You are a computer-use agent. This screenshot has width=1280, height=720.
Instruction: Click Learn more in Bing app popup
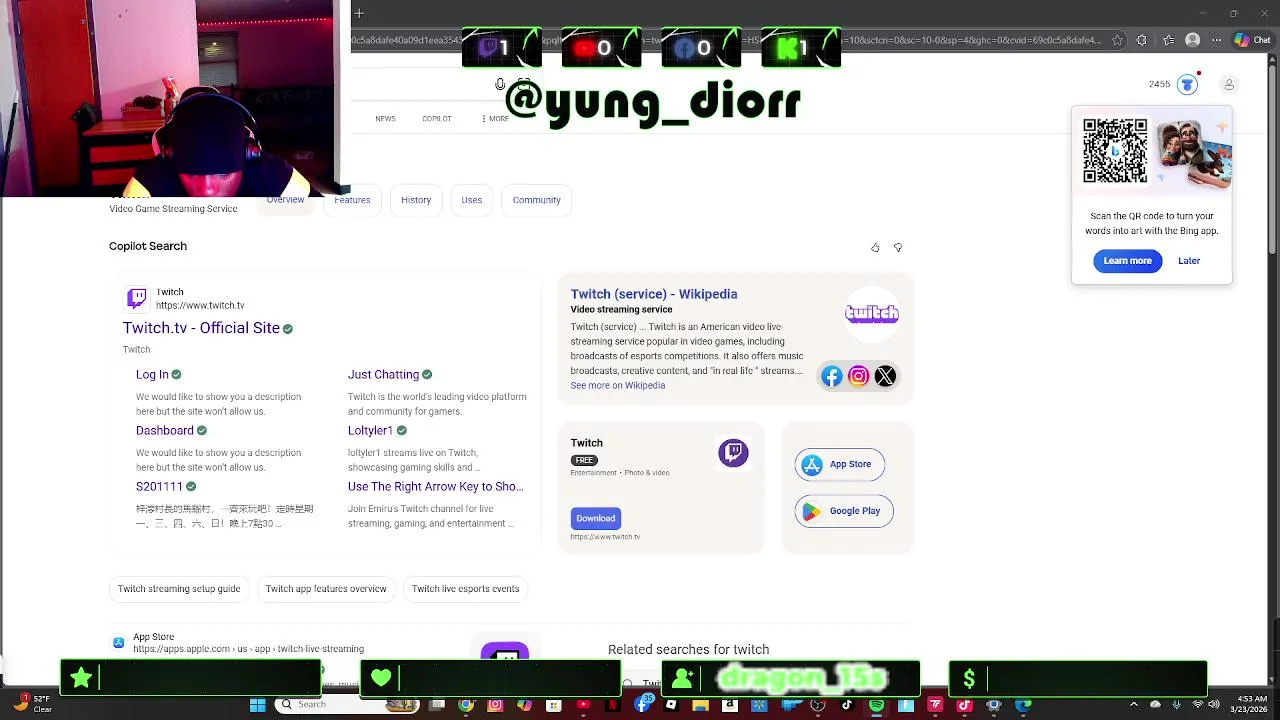coord(1127,261)
